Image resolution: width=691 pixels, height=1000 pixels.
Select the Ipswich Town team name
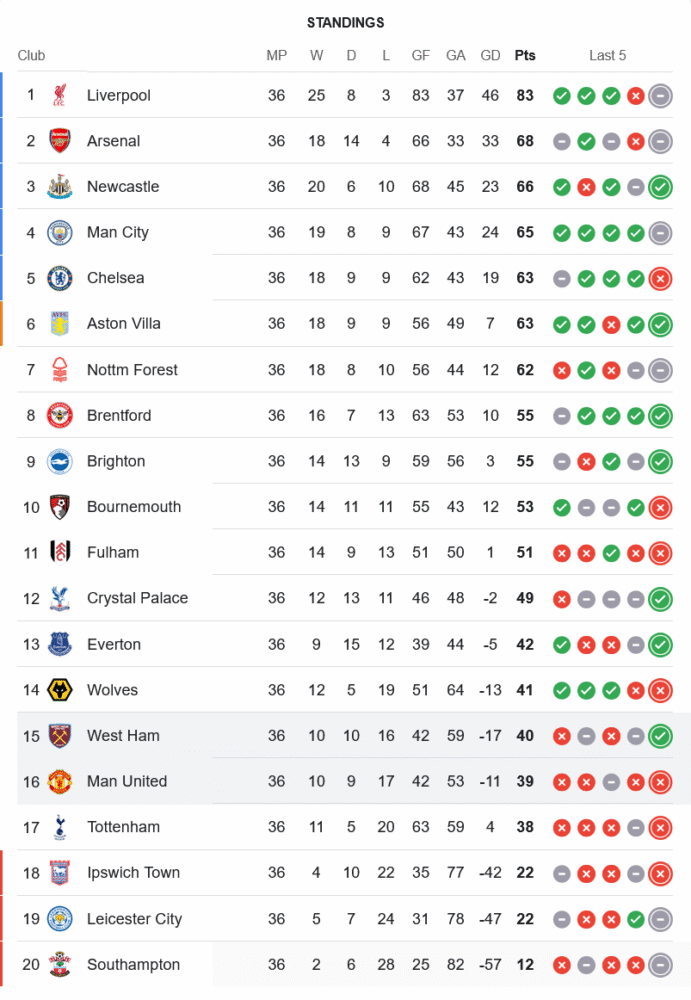[133, 873]
